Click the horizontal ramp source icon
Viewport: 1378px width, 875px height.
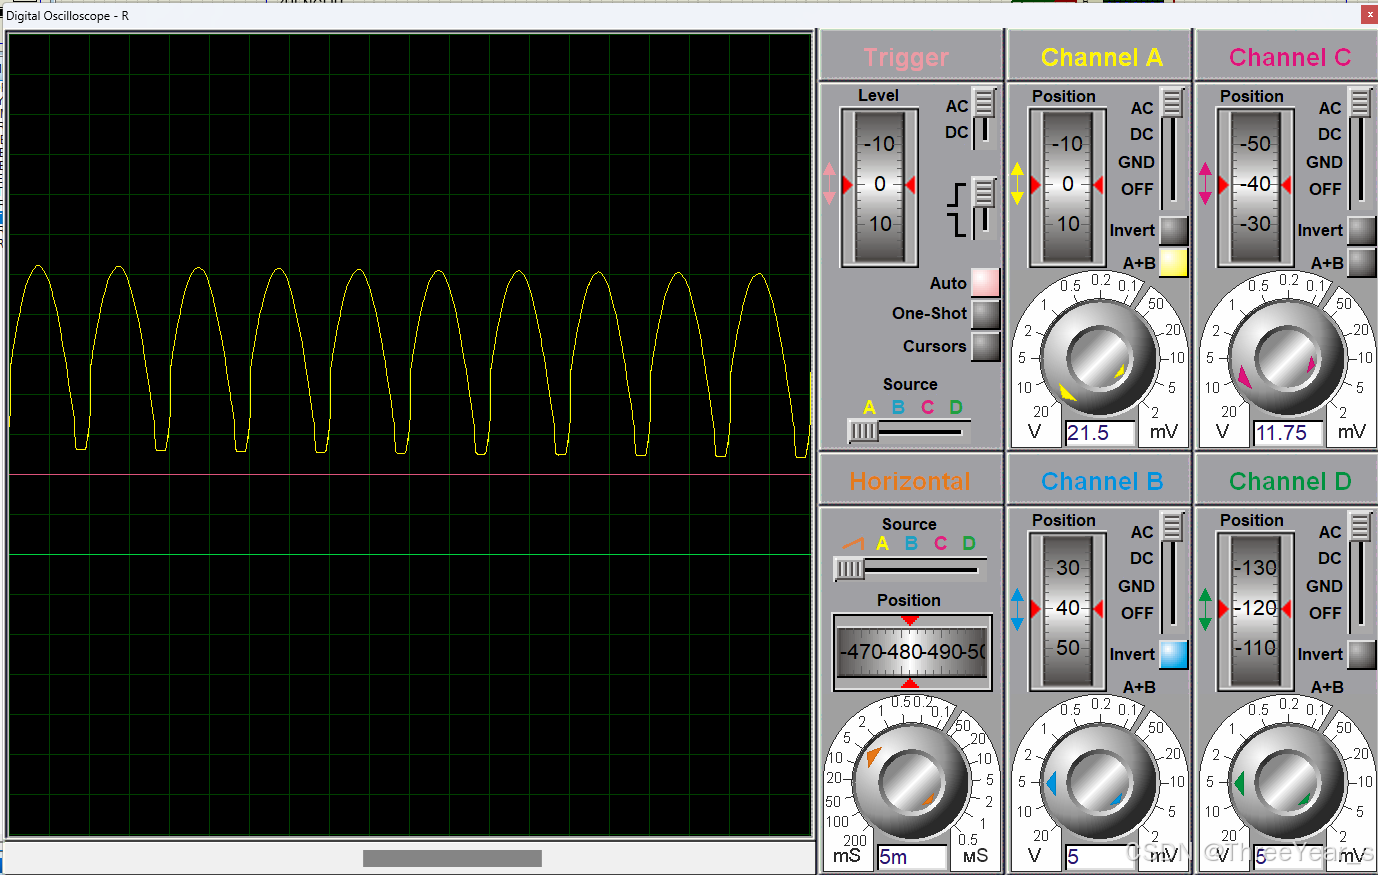pos(852,543)
